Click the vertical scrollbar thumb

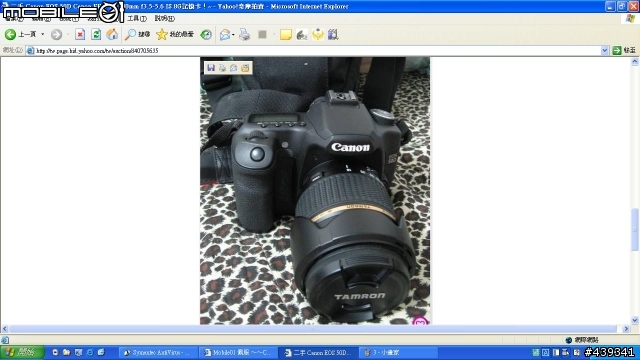(635, 229)
